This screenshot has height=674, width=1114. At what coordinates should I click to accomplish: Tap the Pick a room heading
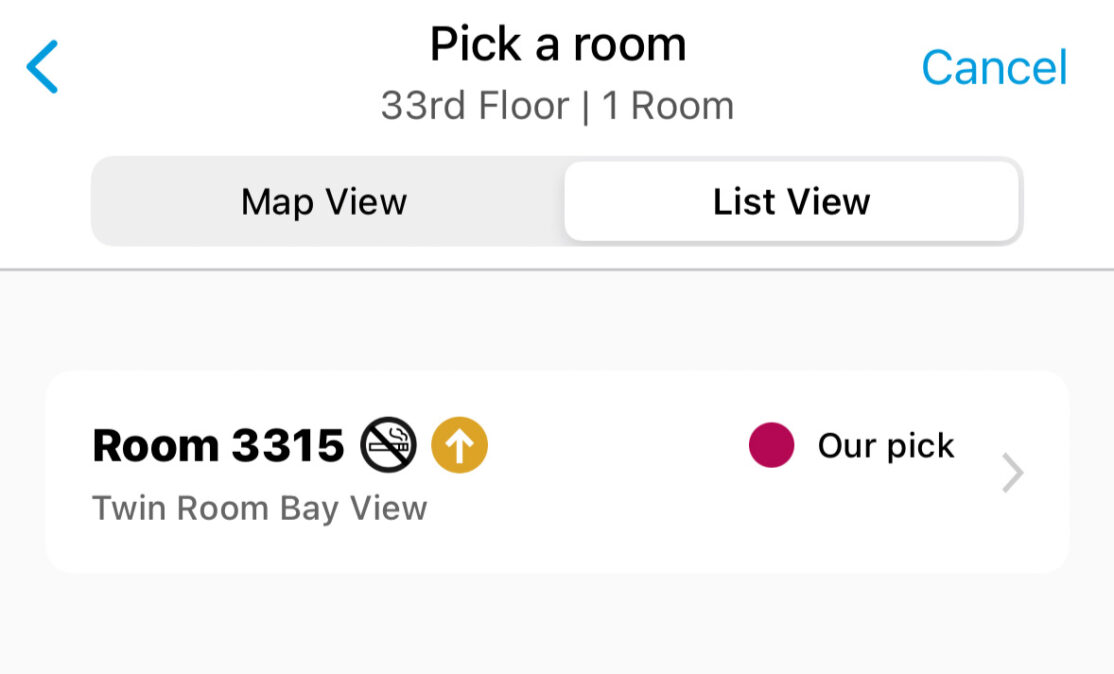[x=558, y=44]
